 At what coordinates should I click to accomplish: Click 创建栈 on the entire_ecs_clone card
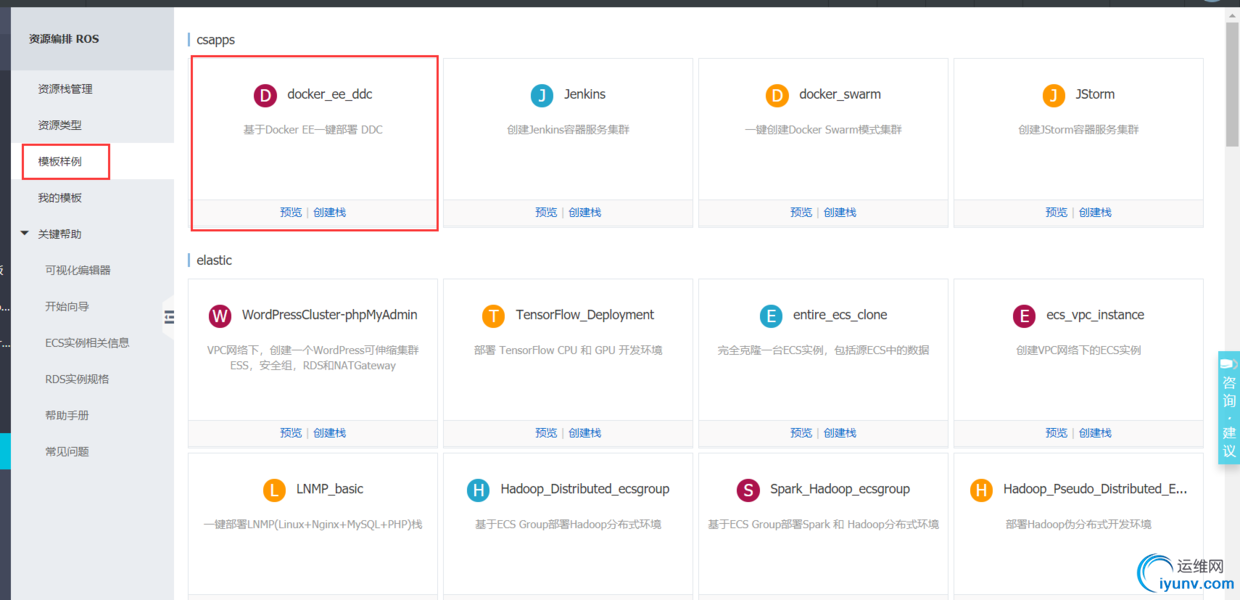pos(840,433)
